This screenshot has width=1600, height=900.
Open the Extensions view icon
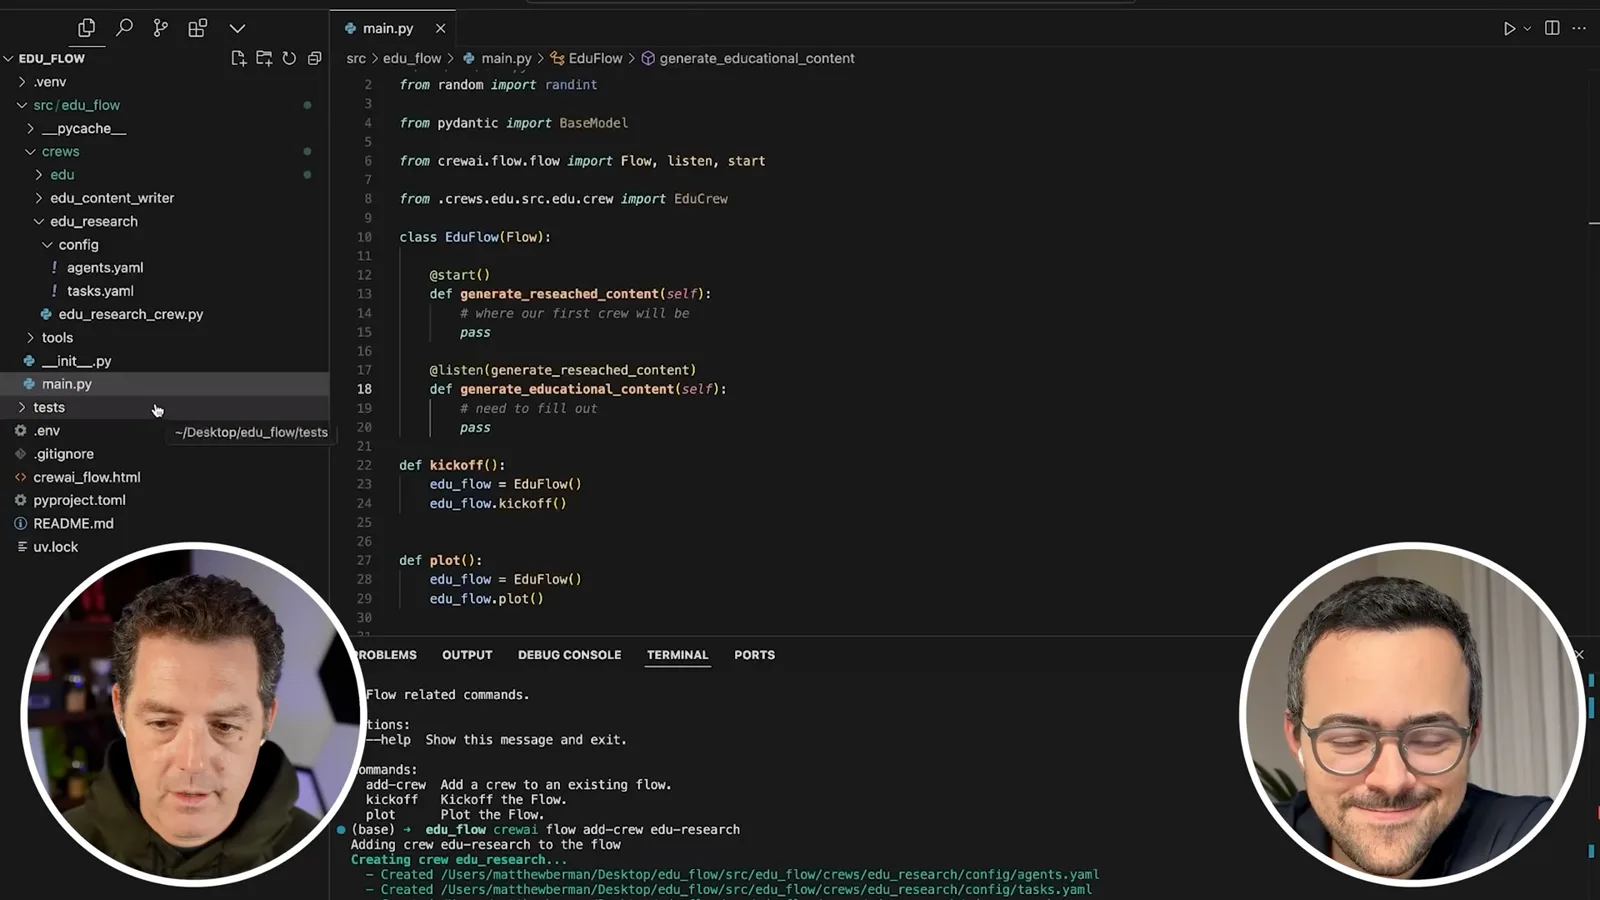tap(198, 28)
